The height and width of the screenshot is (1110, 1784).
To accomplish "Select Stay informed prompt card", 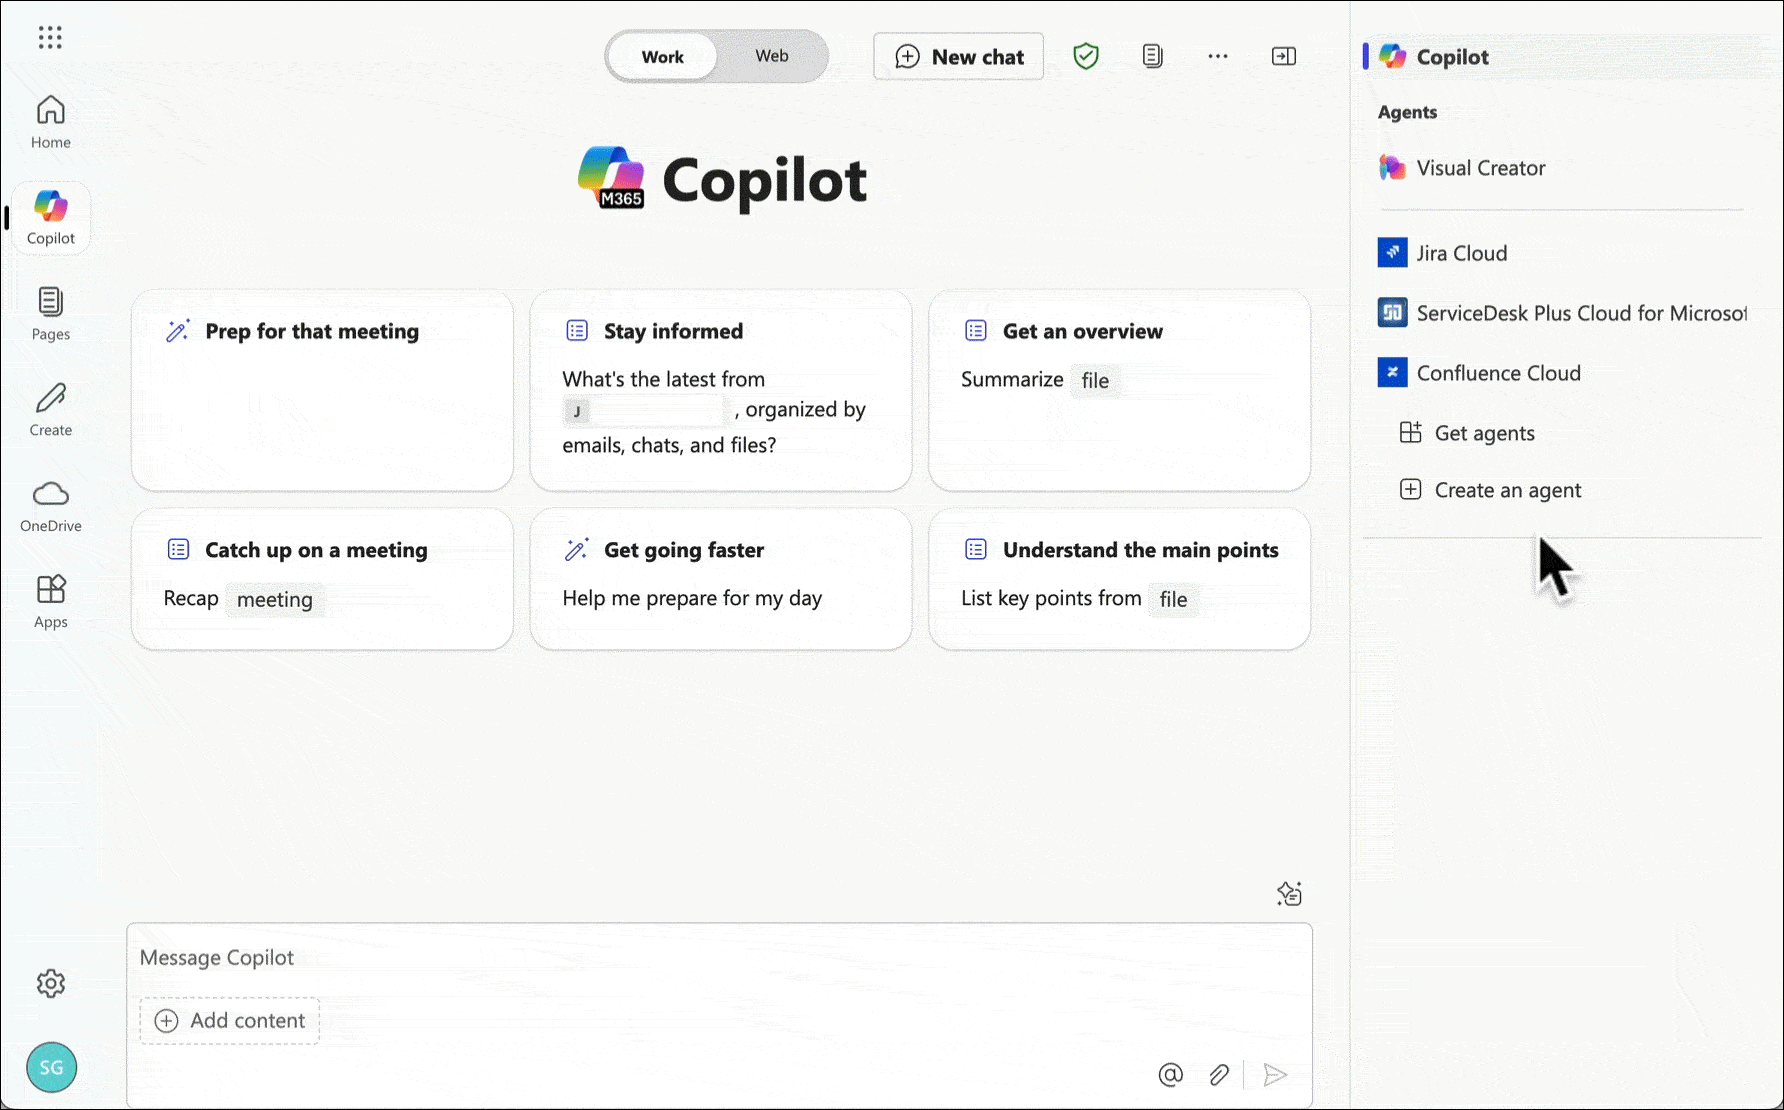I will (x=721, y=391).
